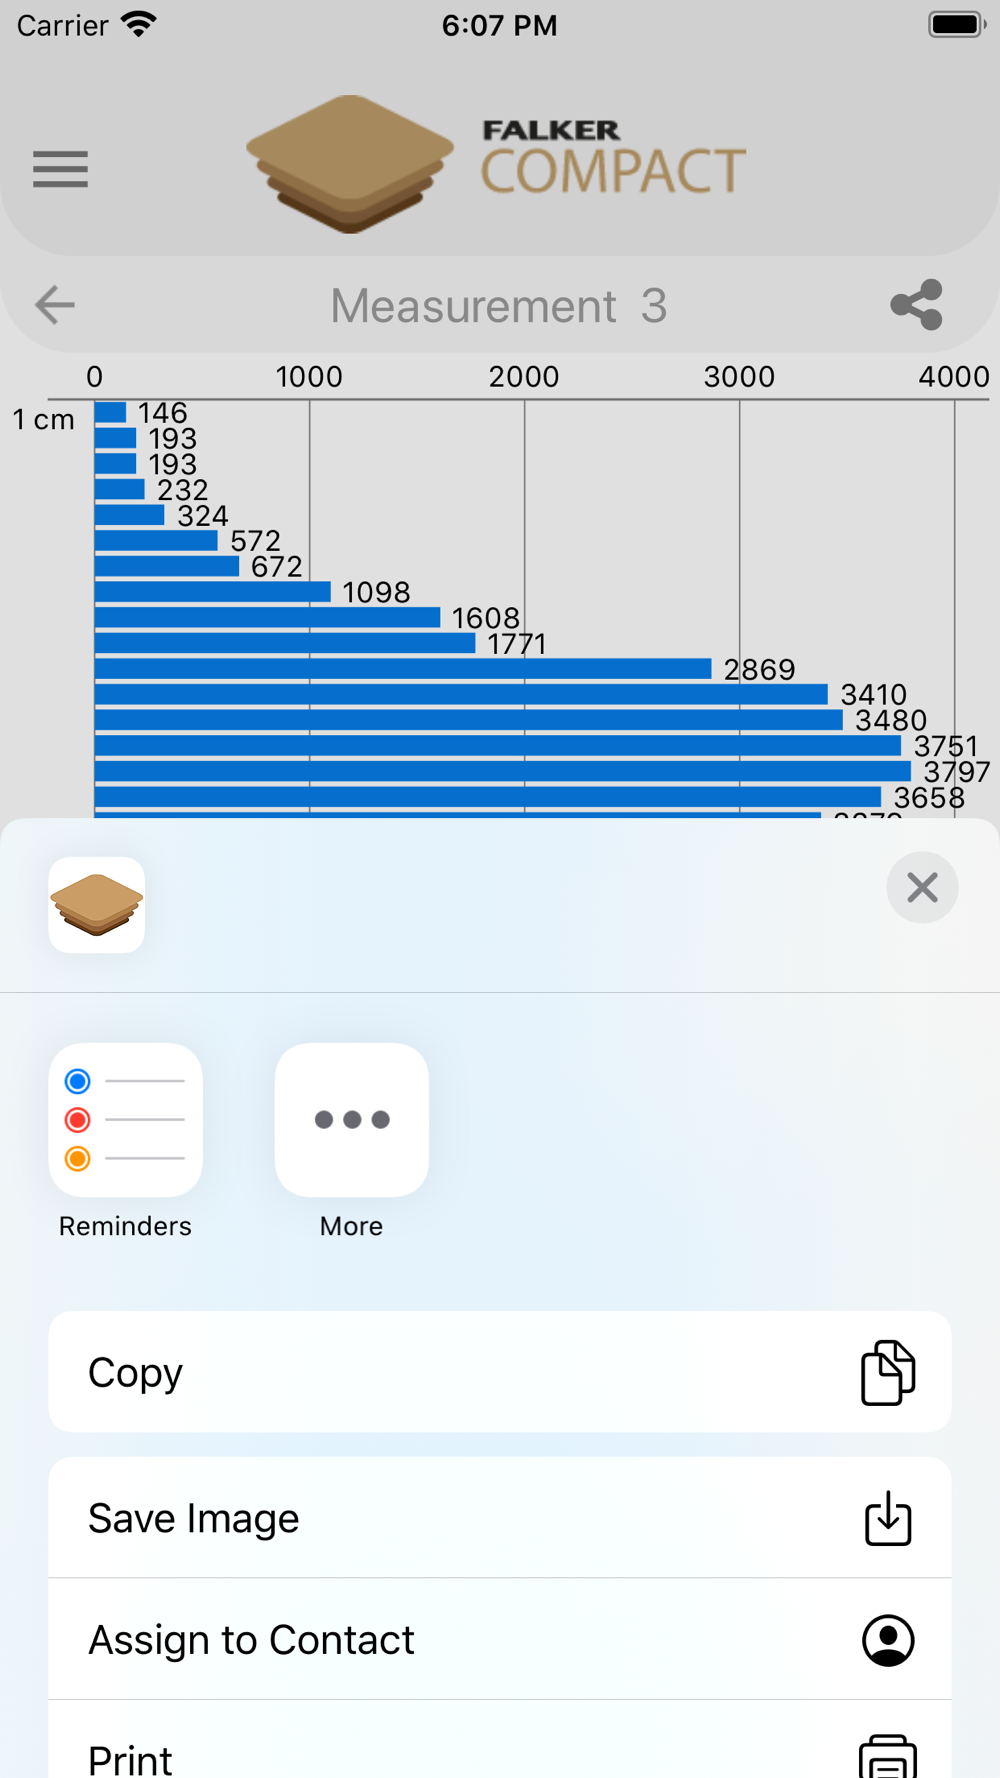Tap the printer icon

[x=888, y=1756]
